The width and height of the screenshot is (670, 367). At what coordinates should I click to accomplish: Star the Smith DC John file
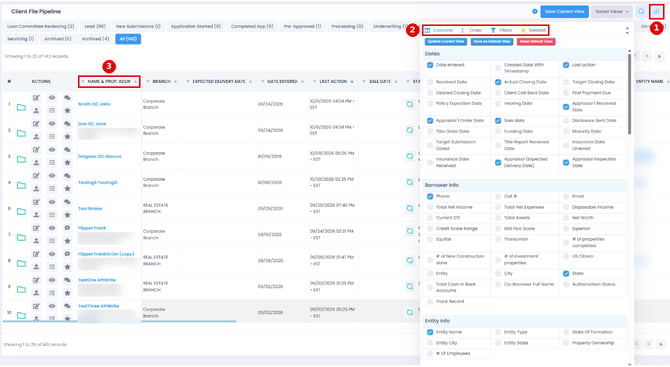tap(67, 111)
